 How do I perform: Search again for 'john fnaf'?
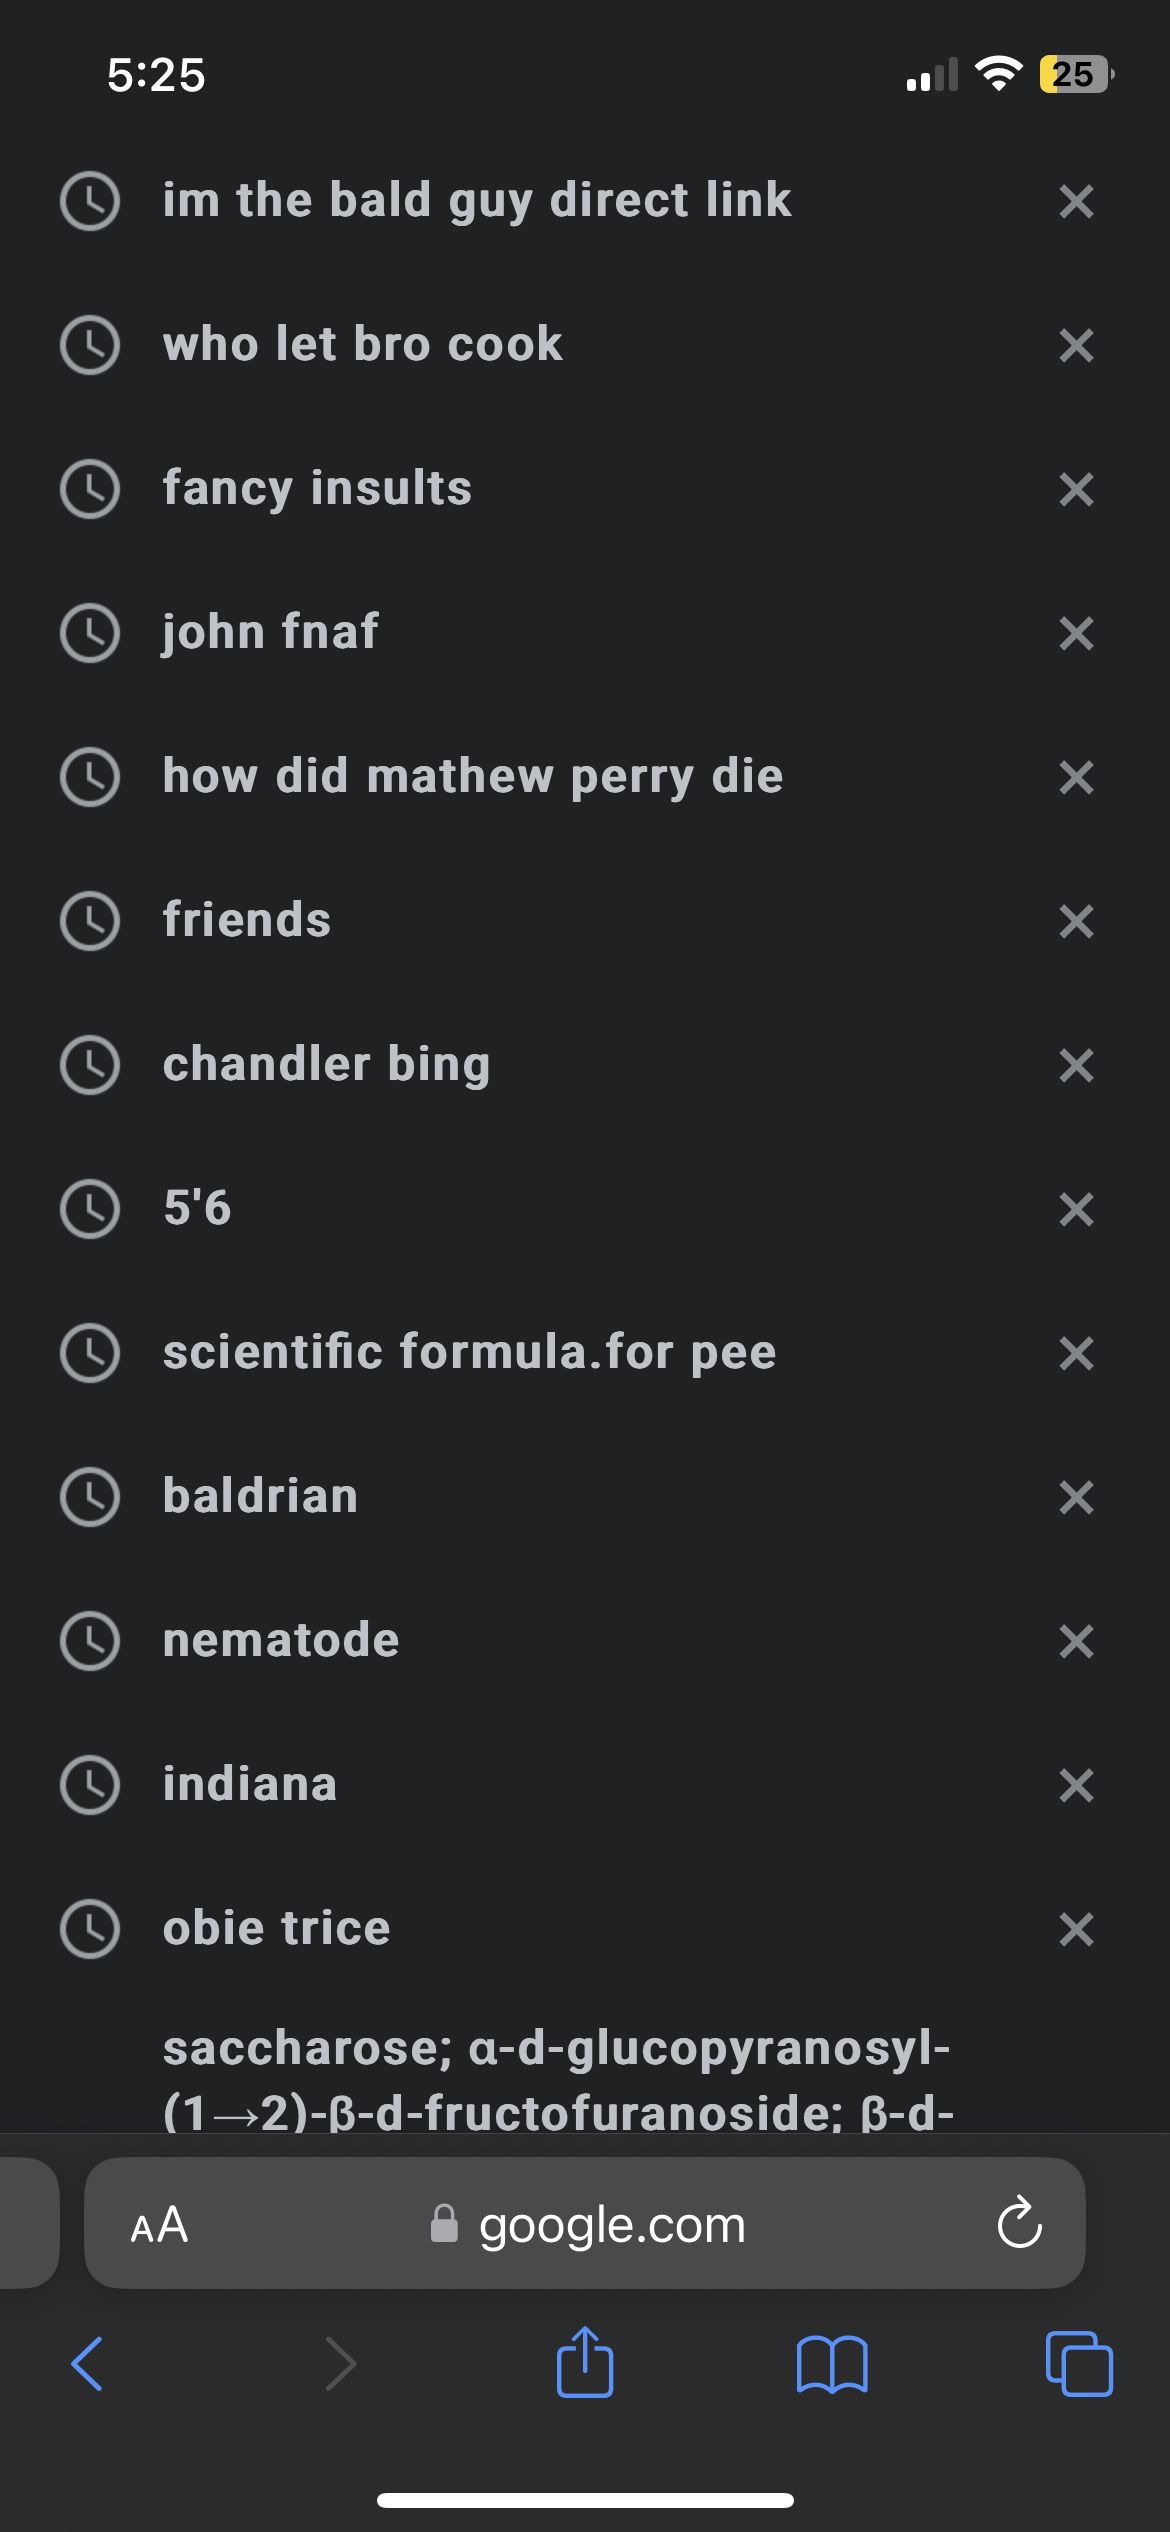pyautogui.click(x=271, y=632)
